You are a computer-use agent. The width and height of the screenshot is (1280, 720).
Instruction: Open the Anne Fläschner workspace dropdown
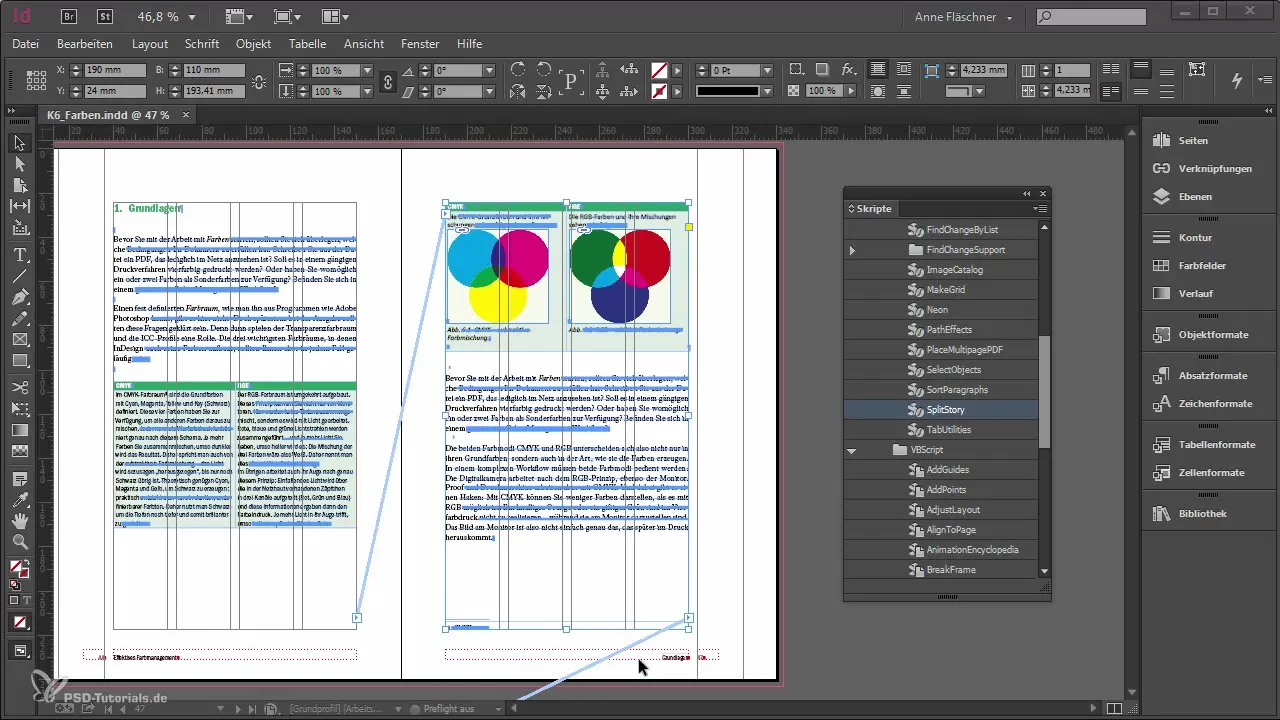click(964, 17)
